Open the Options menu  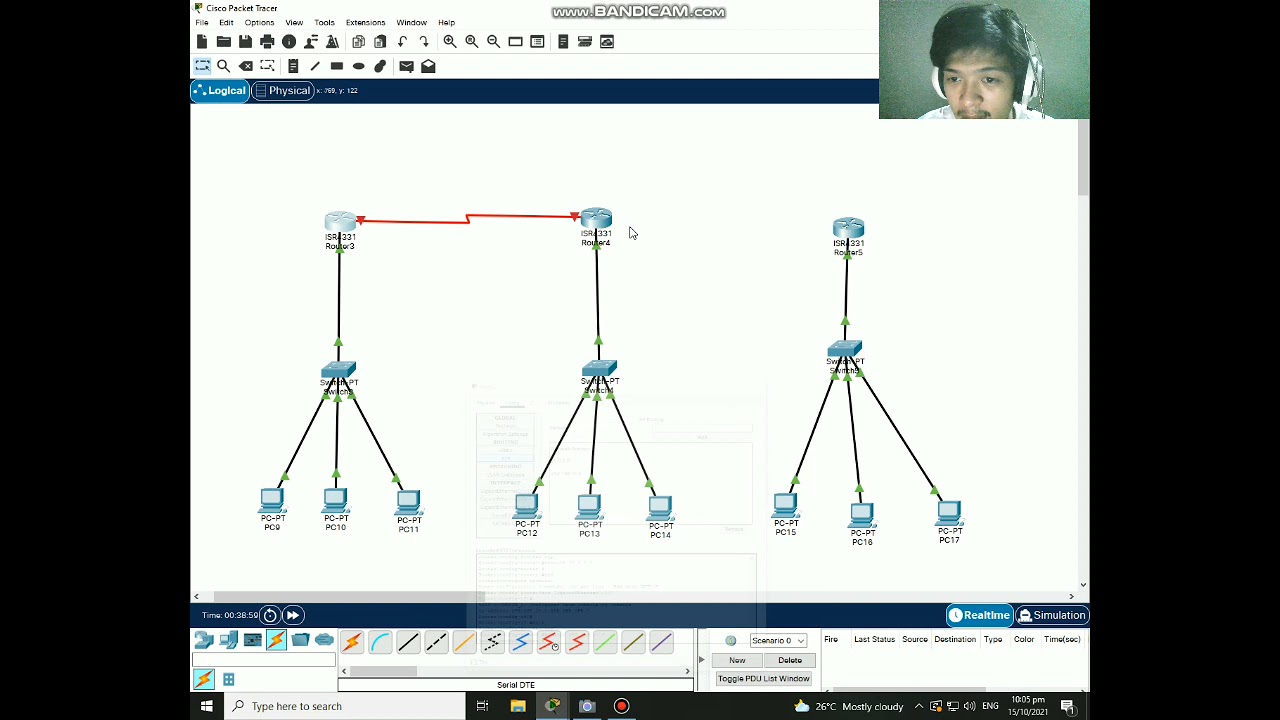[x=259, y=22]
